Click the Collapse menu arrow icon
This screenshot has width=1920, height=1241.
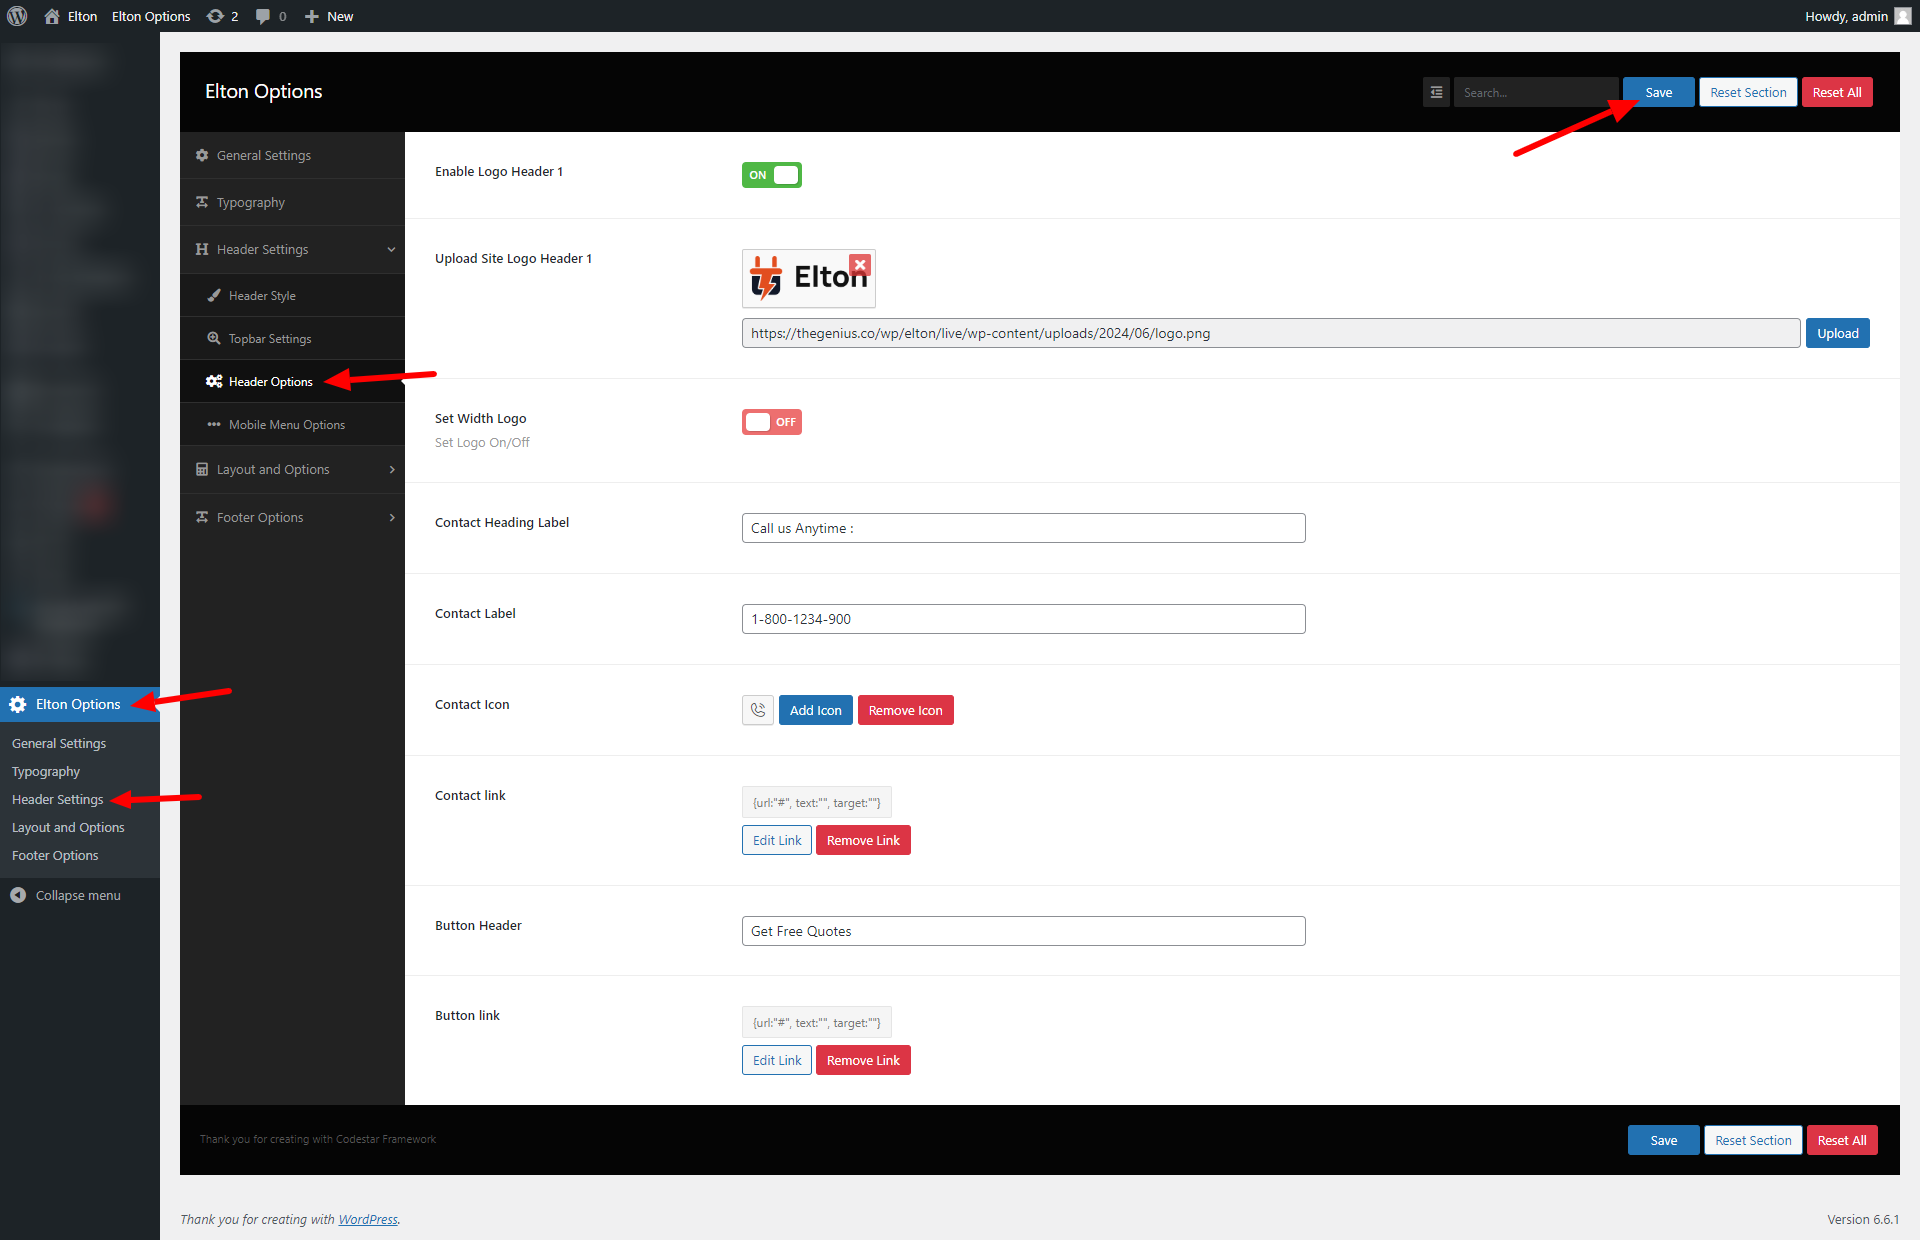18,895
